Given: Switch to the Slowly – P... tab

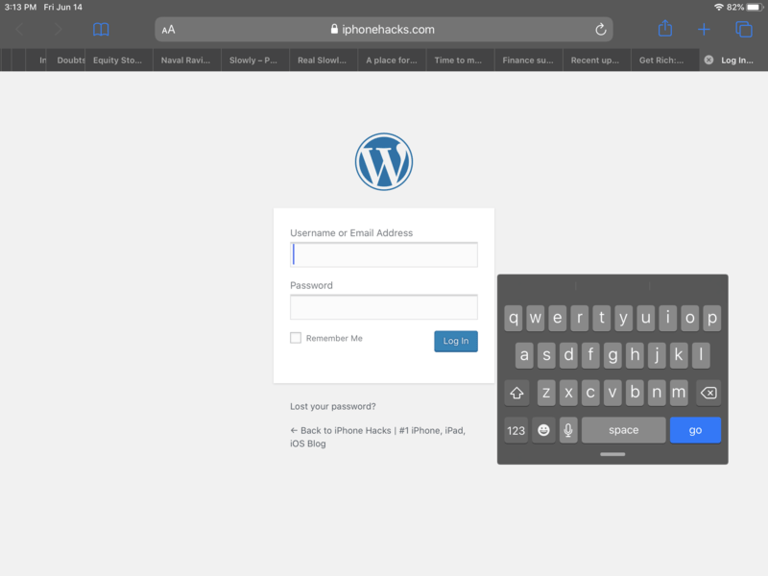Looking at the screenshot, I should pyautogui.click(x=253, y=60).
